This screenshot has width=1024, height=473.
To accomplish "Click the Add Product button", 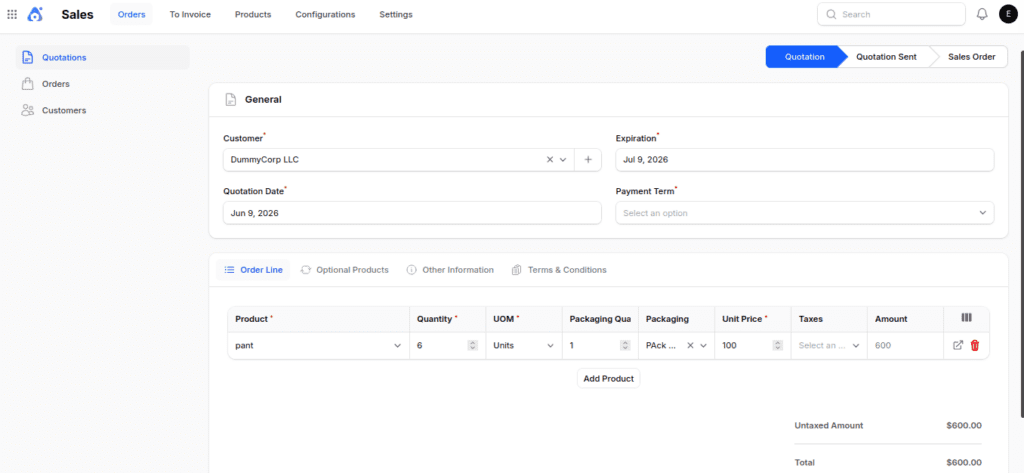I will click(609, 378).
